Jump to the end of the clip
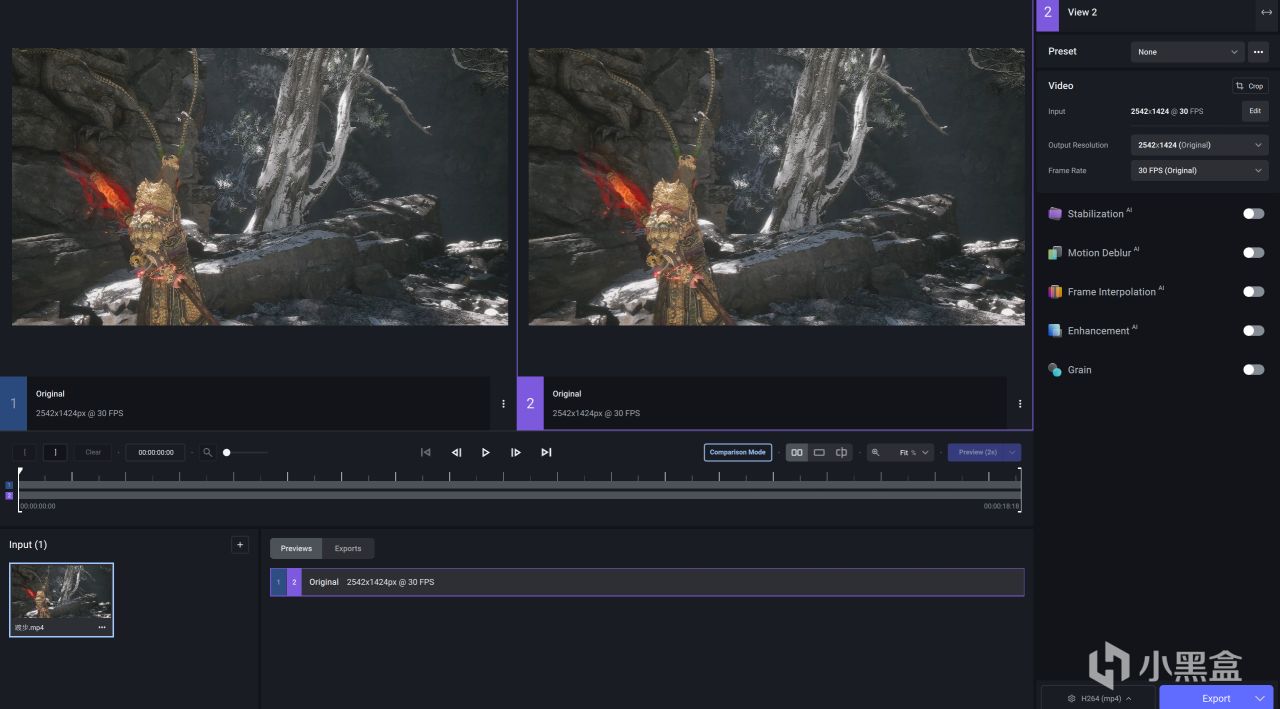 pyautogui.click(x=546, y=452)
